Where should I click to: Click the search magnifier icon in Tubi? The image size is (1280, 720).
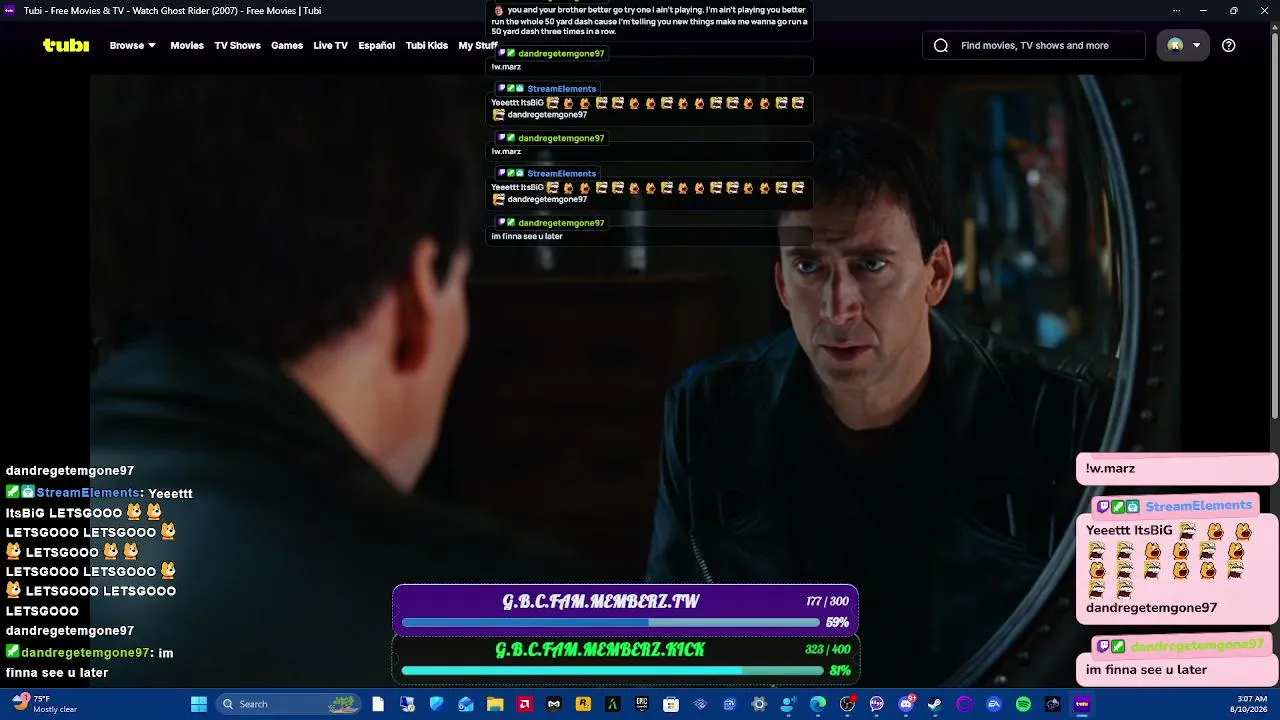point(941,45)
